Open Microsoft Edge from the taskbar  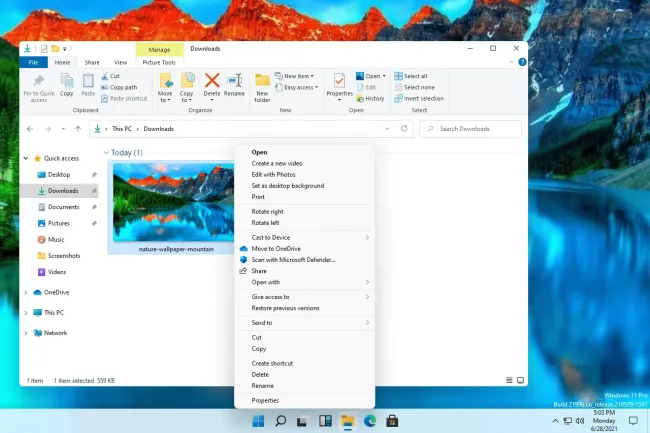370,421
